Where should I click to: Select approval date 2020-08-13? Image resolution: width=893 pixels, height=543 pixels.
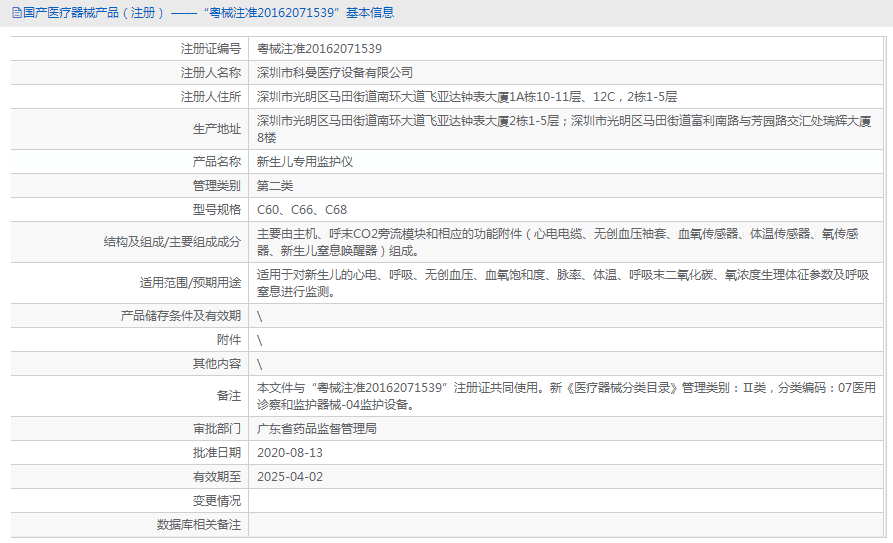(x=290, y=452)
